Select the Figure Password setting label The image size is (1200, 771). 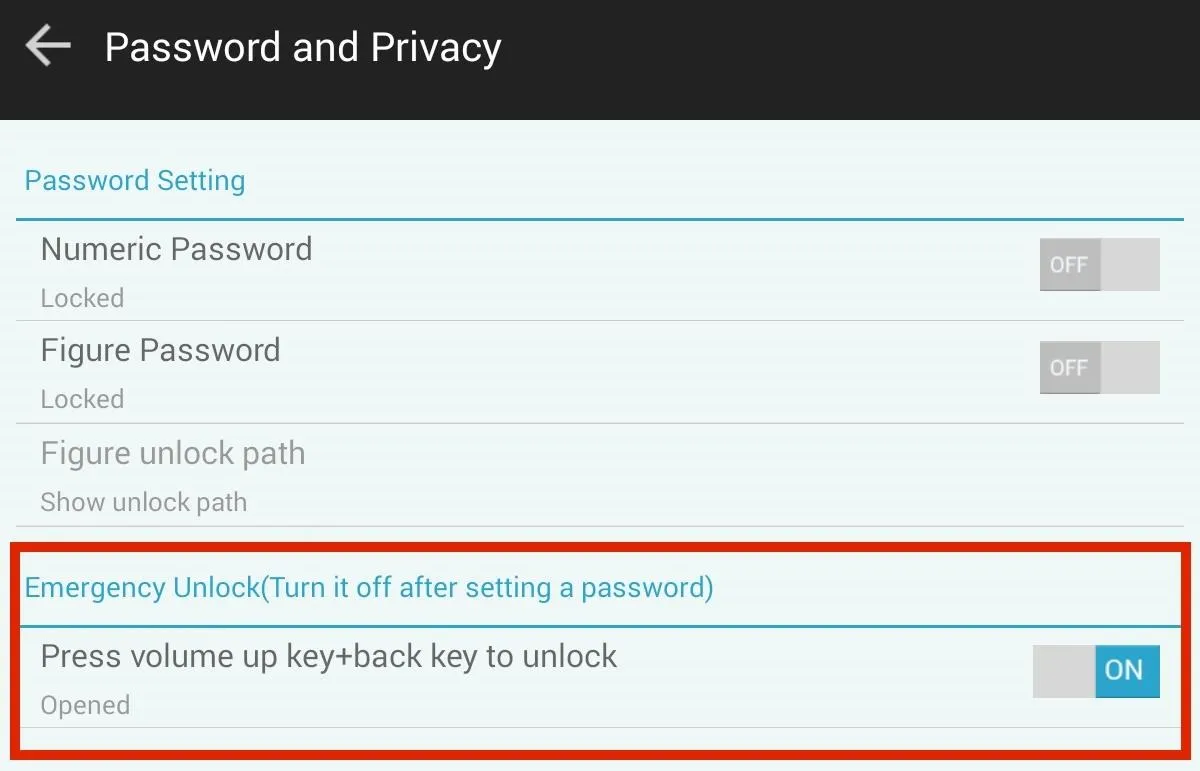(160, 350)
